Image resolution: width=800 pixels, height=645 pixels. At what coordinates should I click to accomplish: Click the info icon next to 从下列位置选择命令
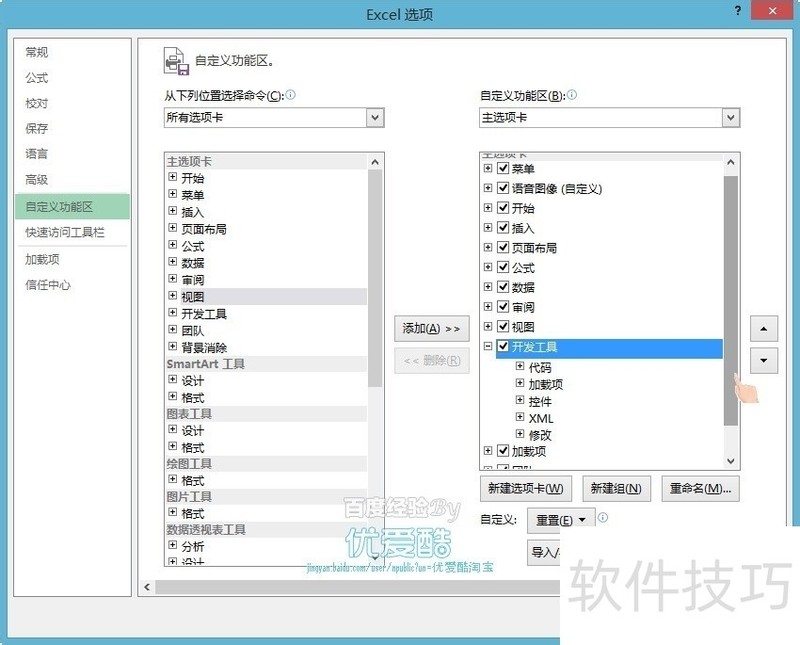pos(290,96)
